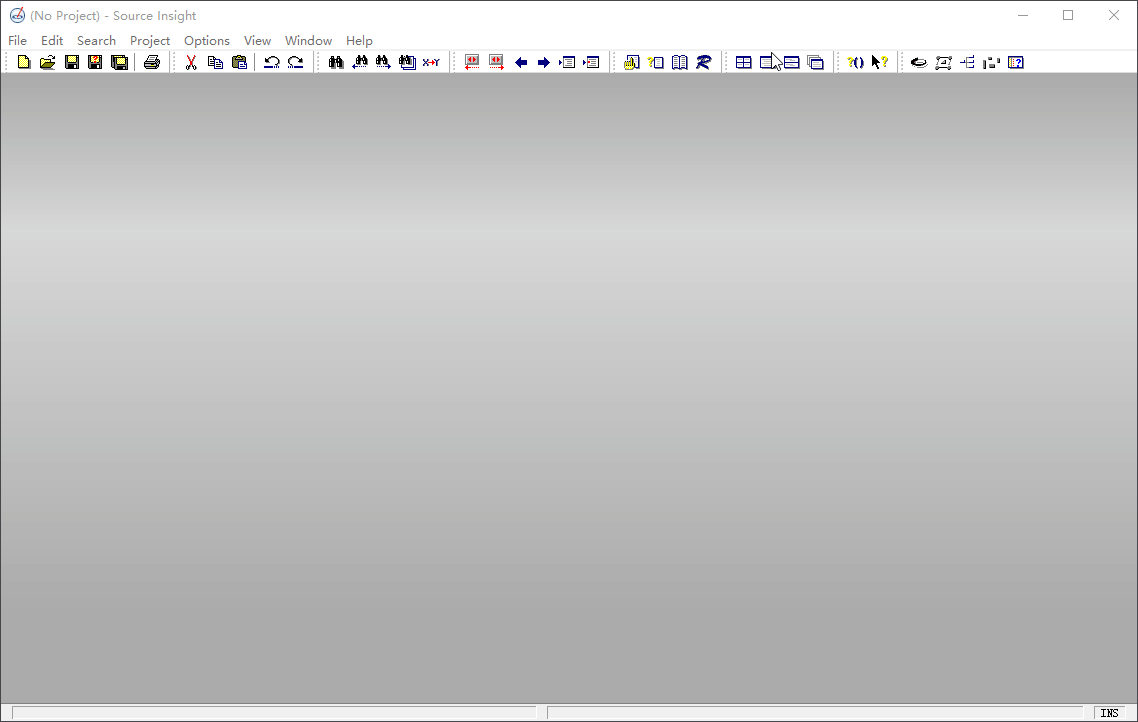Click the Save floppy disk icon
The width and height of the screenshot is (1138, 722).
point(72,62)
